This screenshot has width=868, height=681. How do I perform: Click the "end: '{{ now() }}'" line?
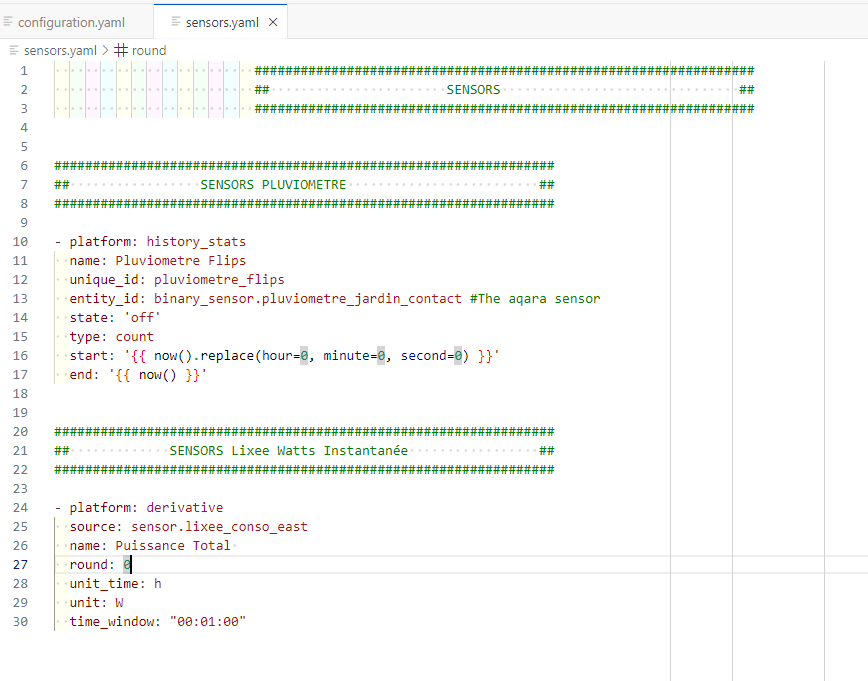point(138,375)
